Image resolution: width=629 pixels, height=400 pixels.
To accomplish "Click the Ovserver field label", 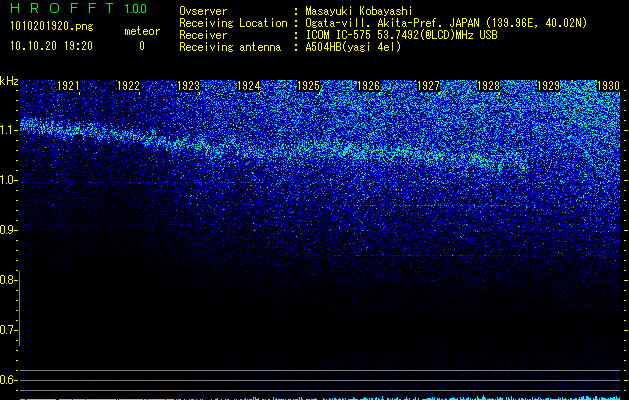I will (203, 11).
